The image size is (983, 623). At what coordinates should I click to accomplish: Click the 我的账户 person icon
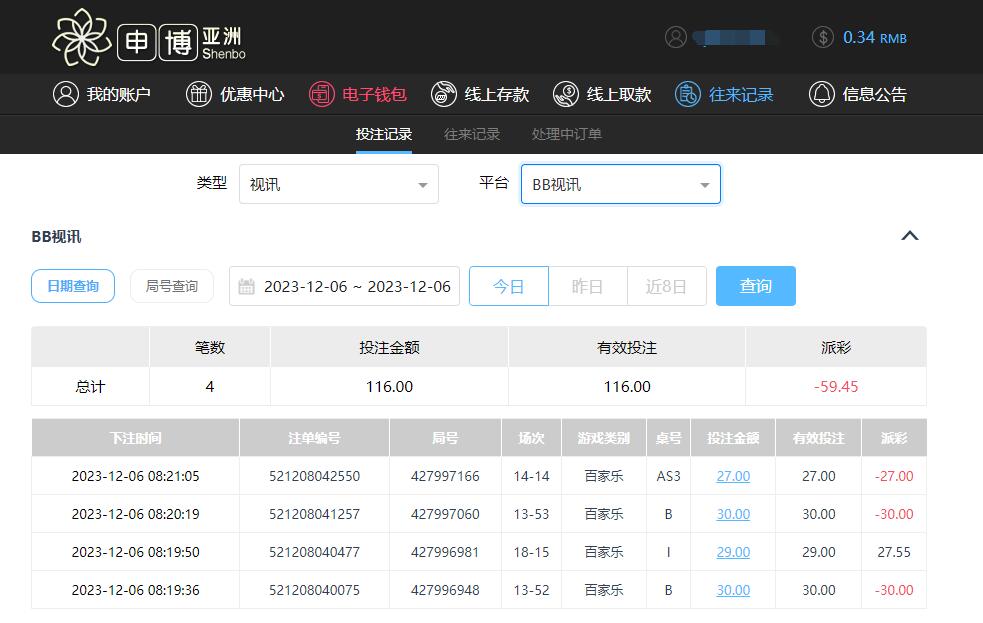tap(66, 94)
